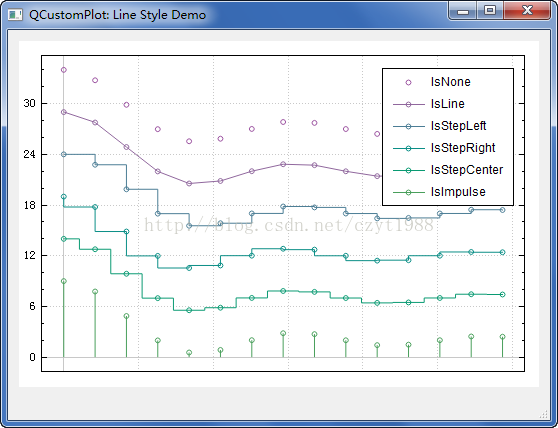Viewport: 558px width, 428px height.
Task: Click the lsNone legend scatter icon
Action: coord(408,83)
